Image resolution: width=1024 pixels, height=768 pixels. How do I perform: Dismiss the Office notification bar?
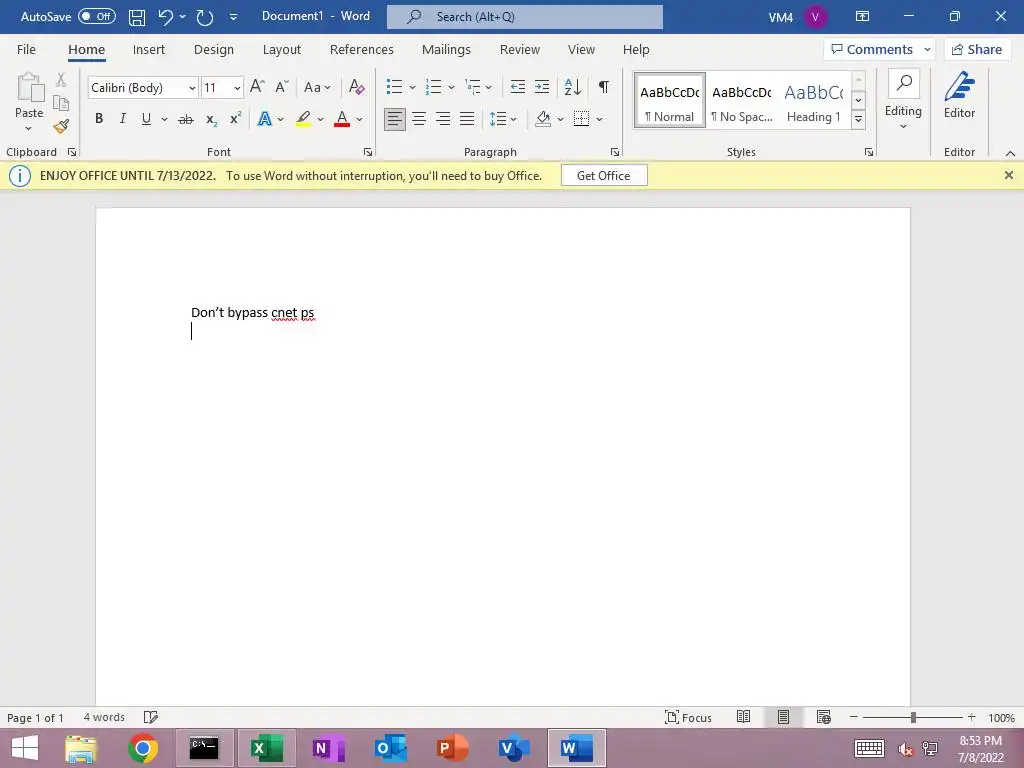point(1008,175)
